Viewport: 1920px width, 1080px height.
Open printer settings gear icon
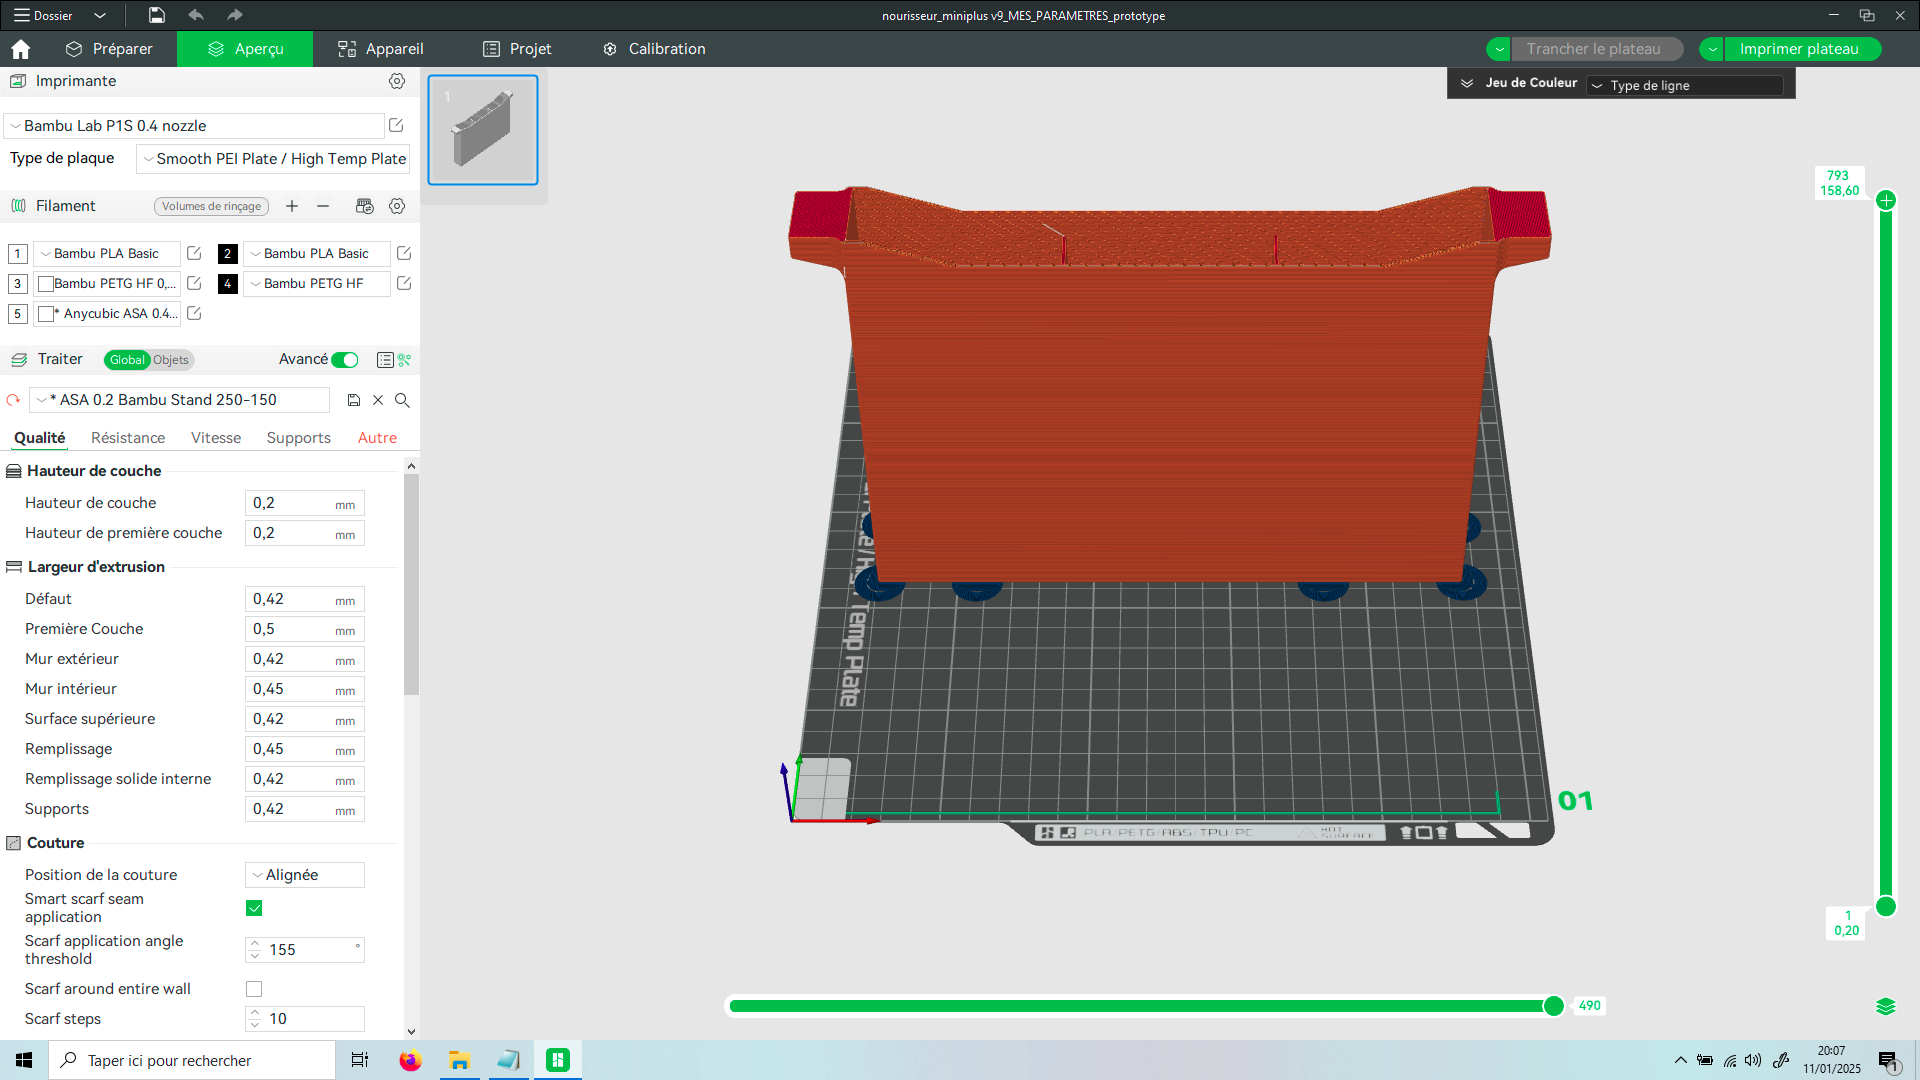pos(397,81)
